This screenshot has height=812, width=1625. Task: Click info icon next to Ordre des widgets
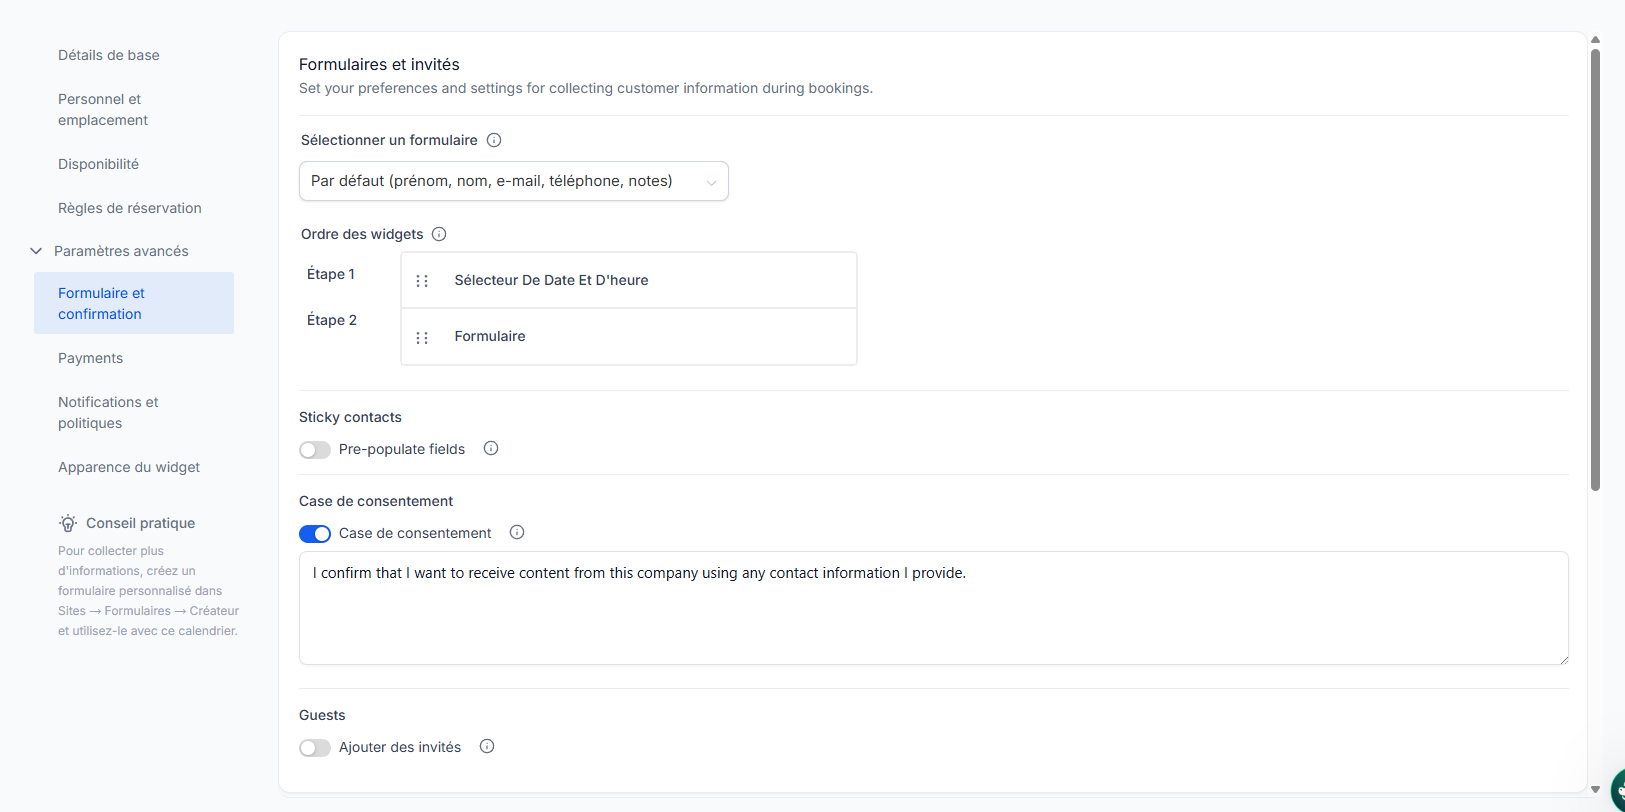point(439,234)
